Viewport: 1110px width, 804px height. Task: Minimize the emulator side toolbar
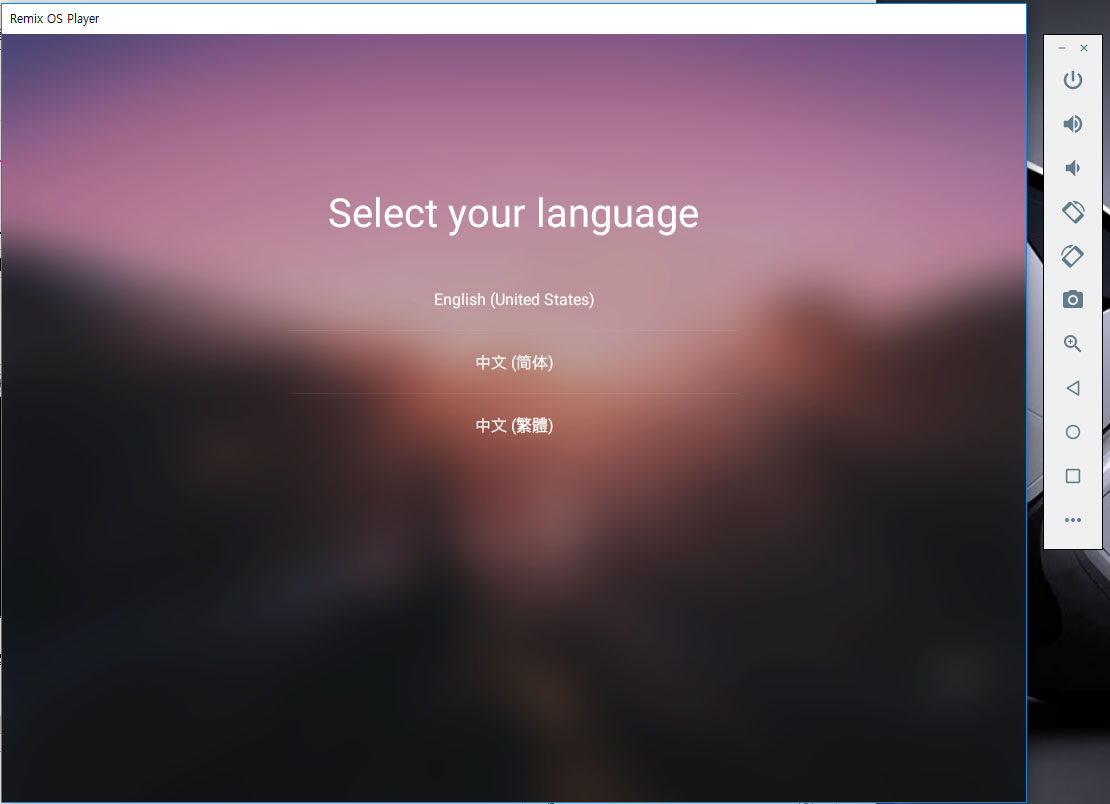(1061, 48)
